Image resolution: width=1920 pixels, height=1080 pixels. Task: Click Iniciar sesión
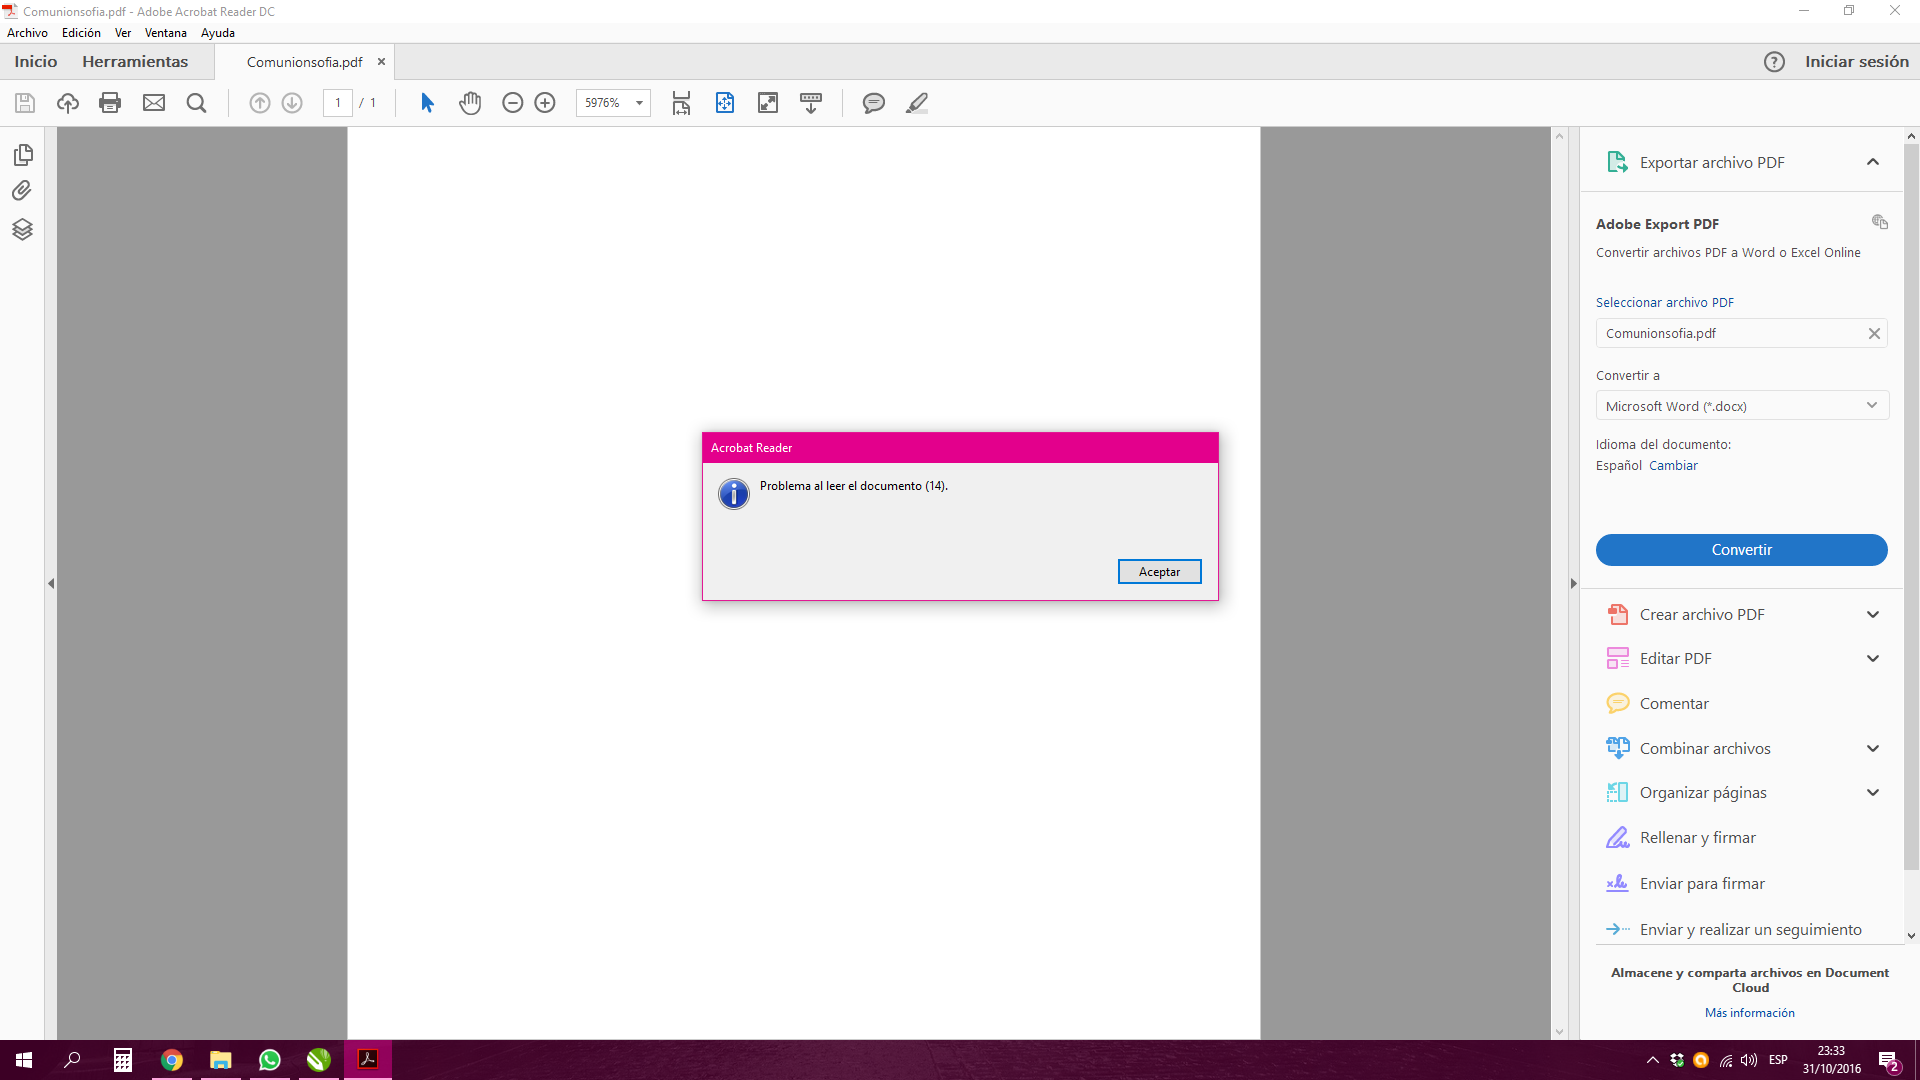1856,62
